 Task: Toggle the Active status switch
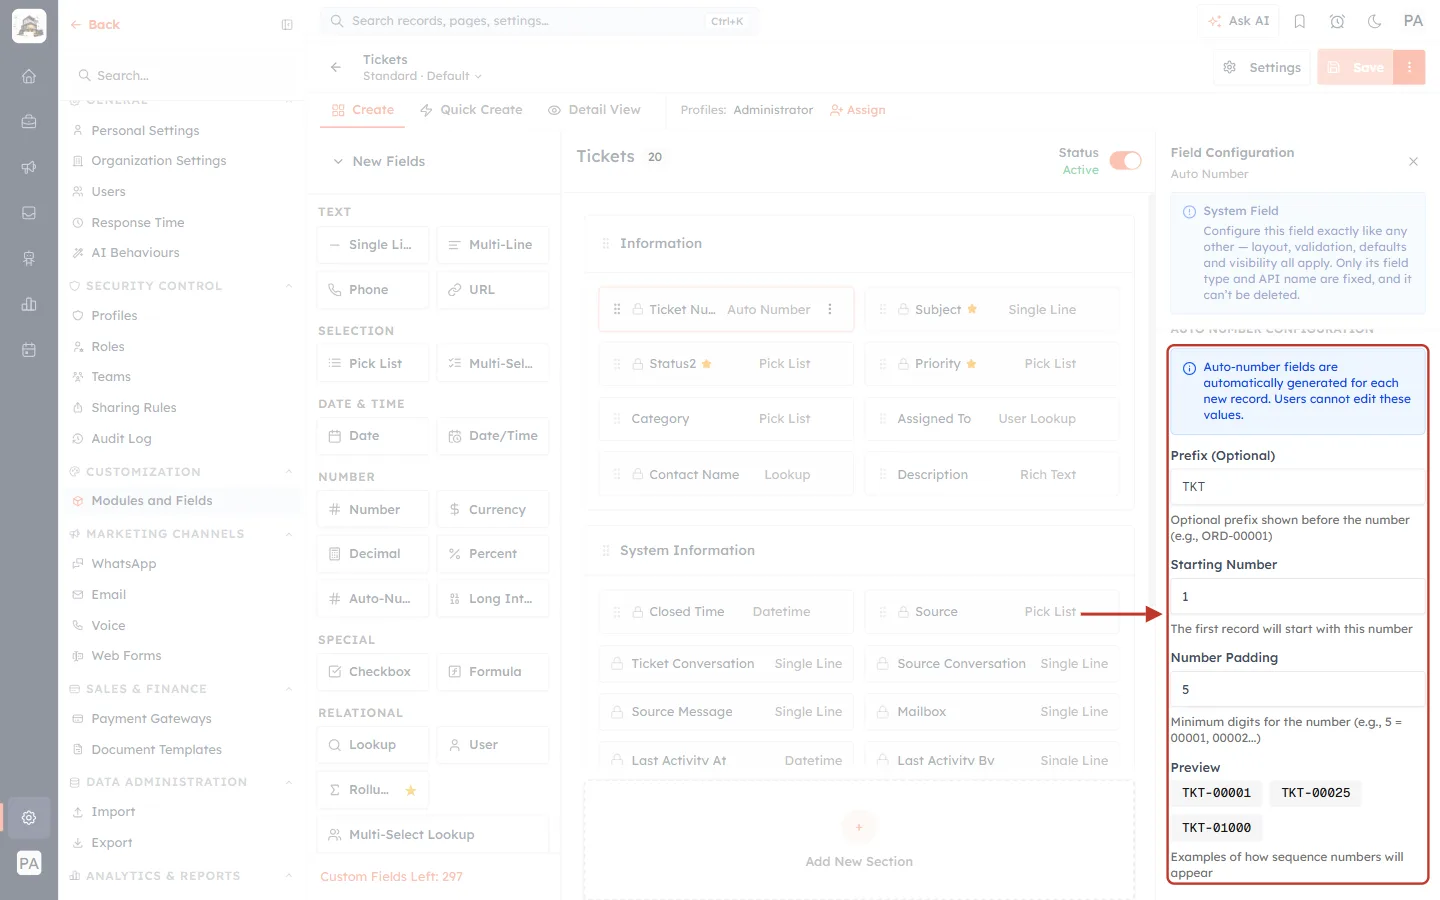point(1125,161)
